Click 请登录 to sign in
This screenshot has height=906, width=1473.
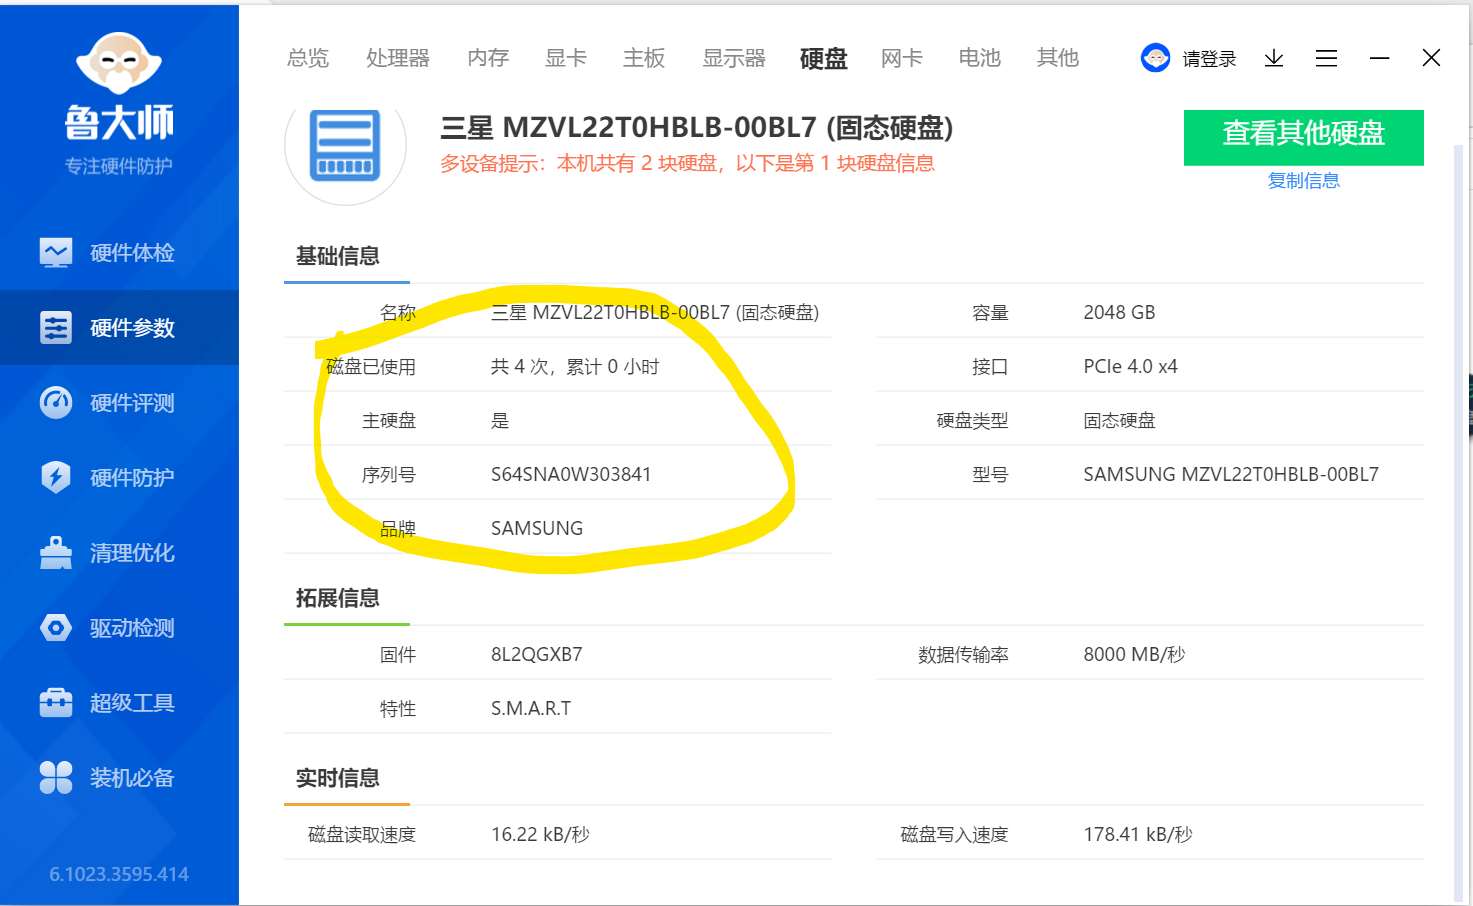(1209, 59)
